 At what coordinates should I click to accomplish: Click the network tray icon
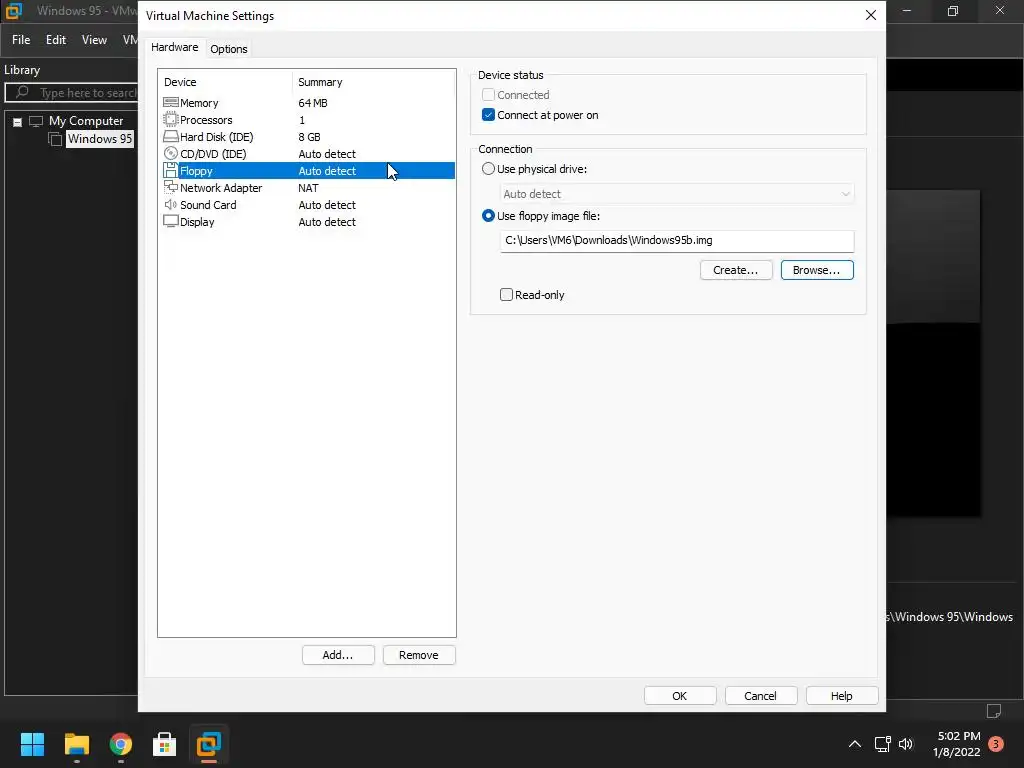[x=882, y=744]
